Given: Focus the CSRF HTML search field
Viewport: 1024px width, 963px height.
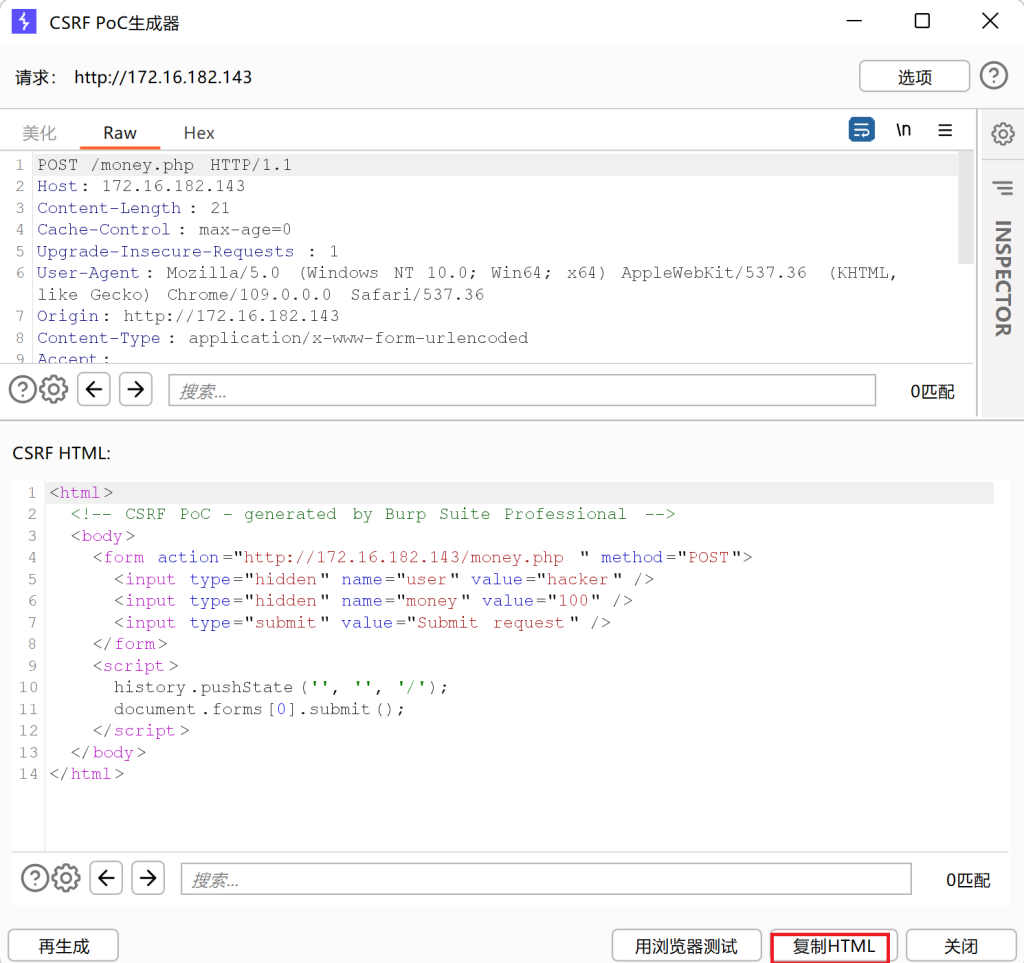Looking at the screenshot, I should coord(546,879).
